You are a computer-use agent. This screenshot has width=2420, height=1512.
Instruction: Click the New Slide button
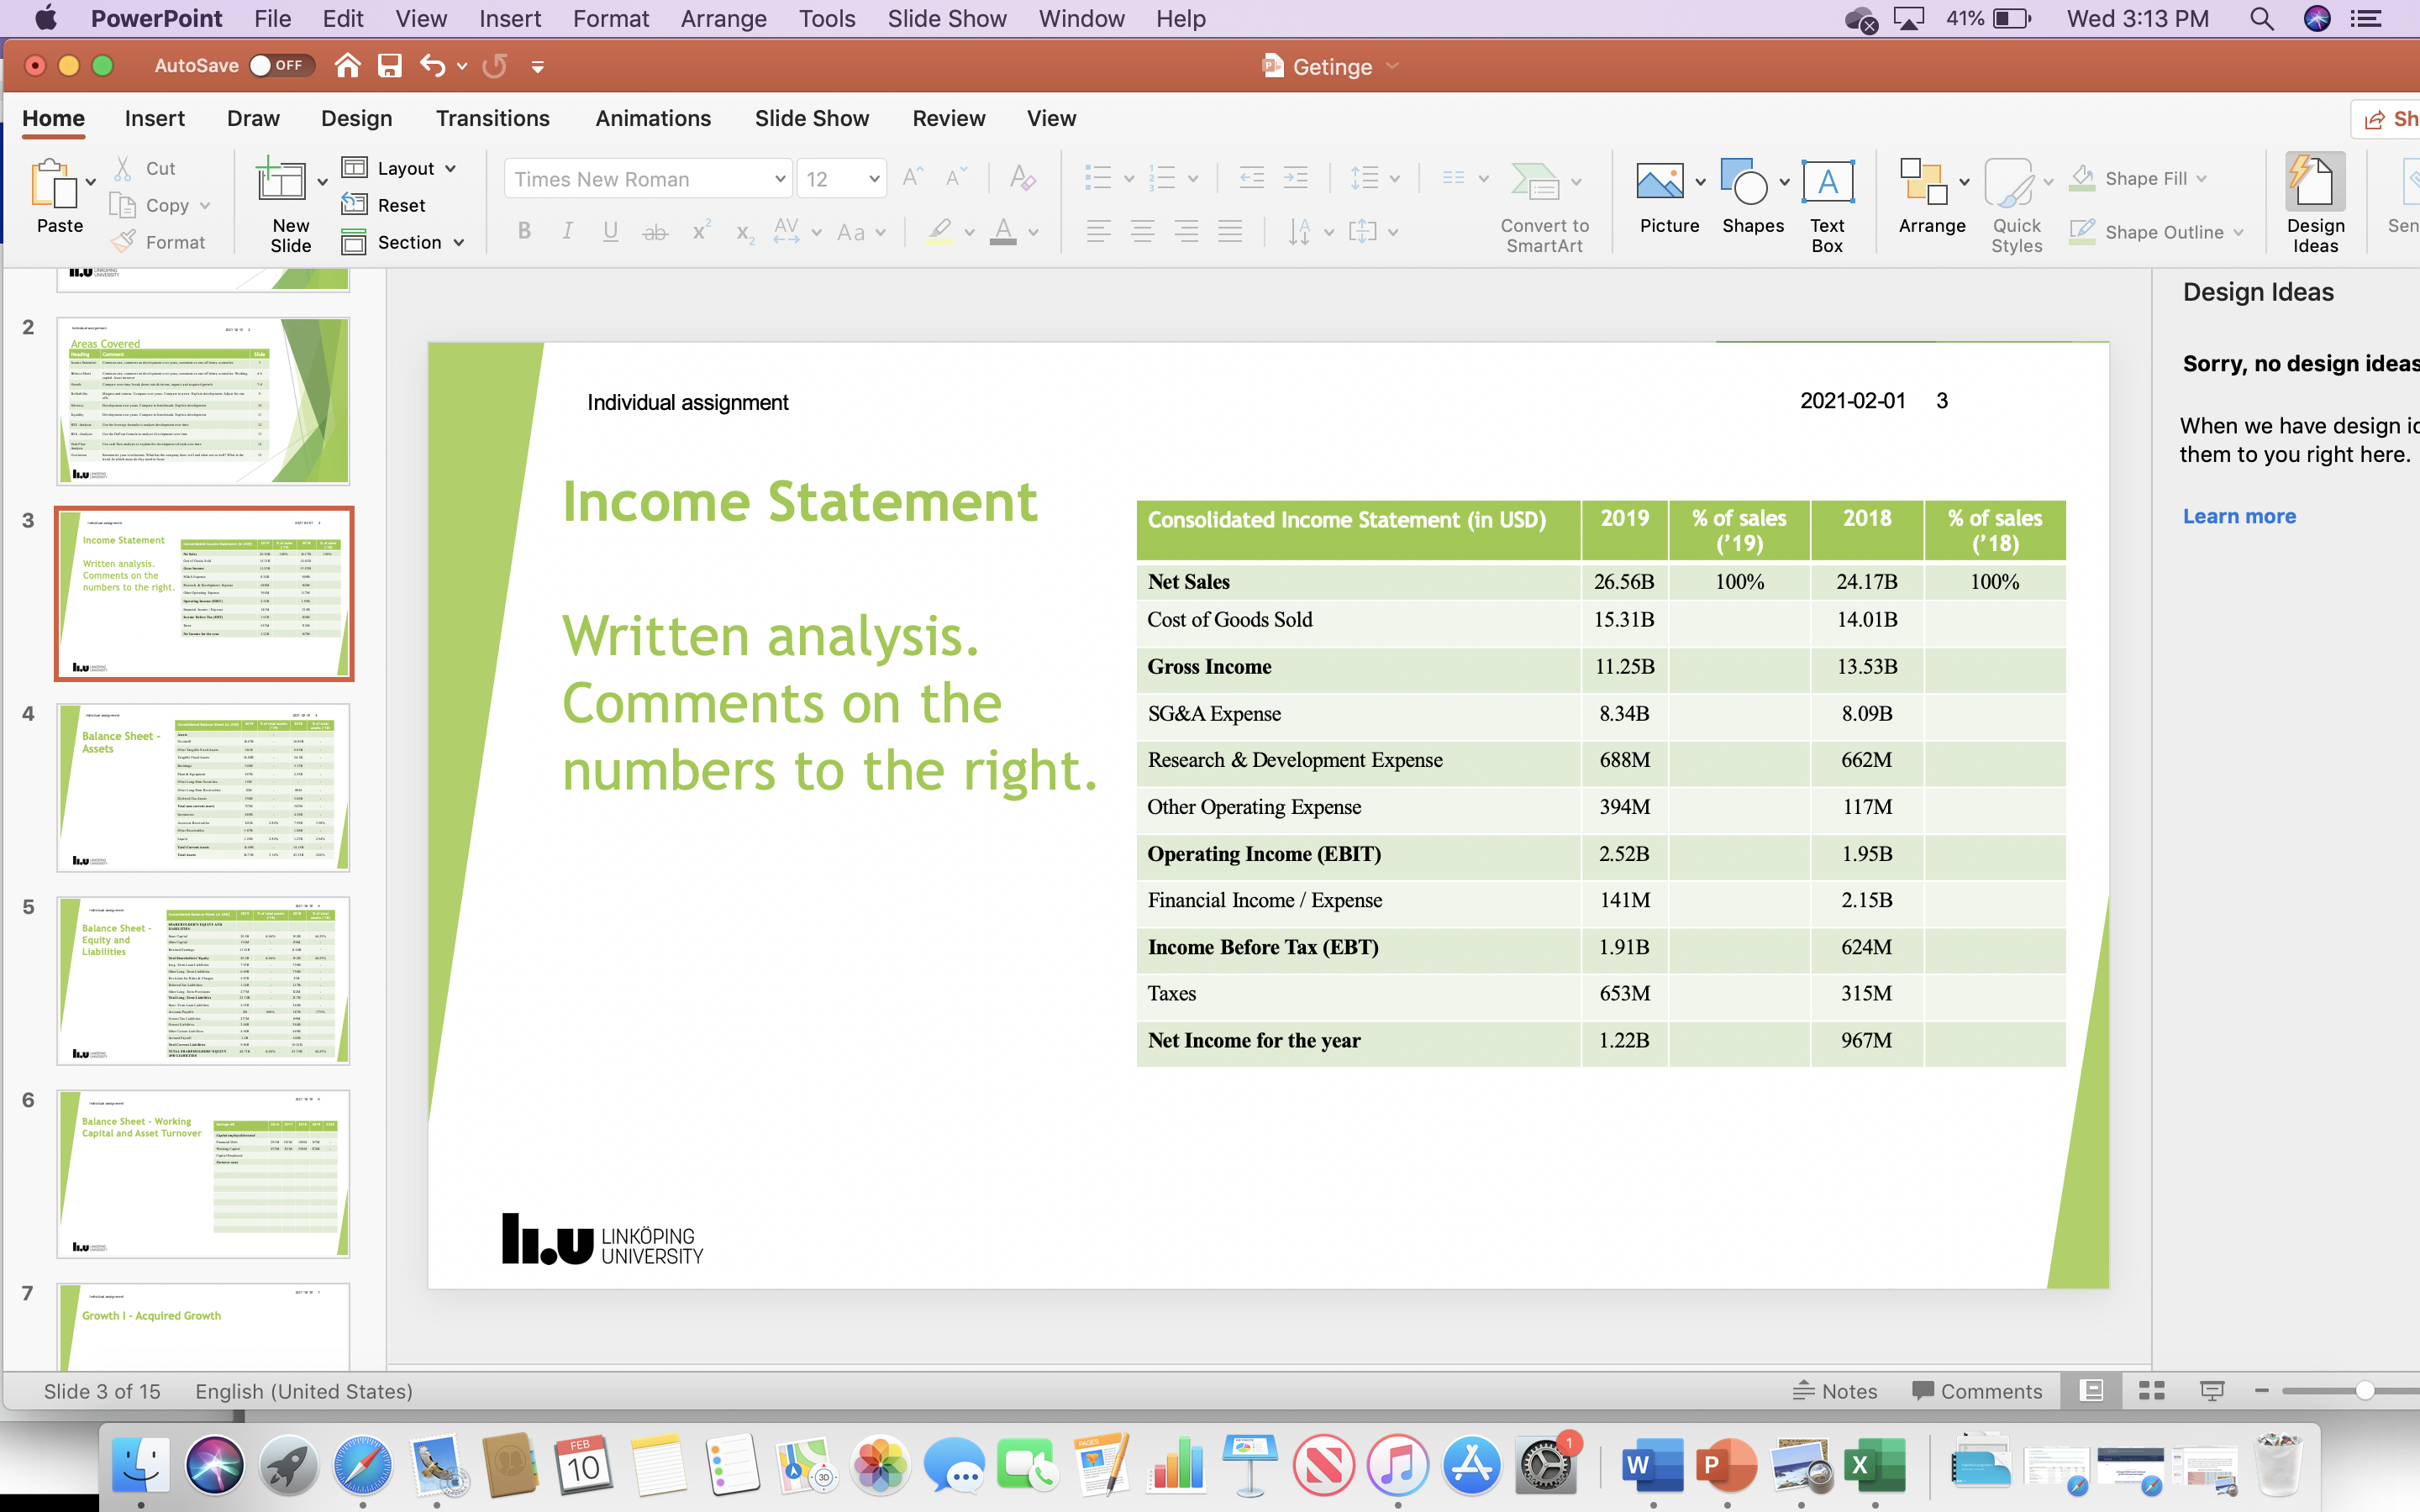[288, 200]
